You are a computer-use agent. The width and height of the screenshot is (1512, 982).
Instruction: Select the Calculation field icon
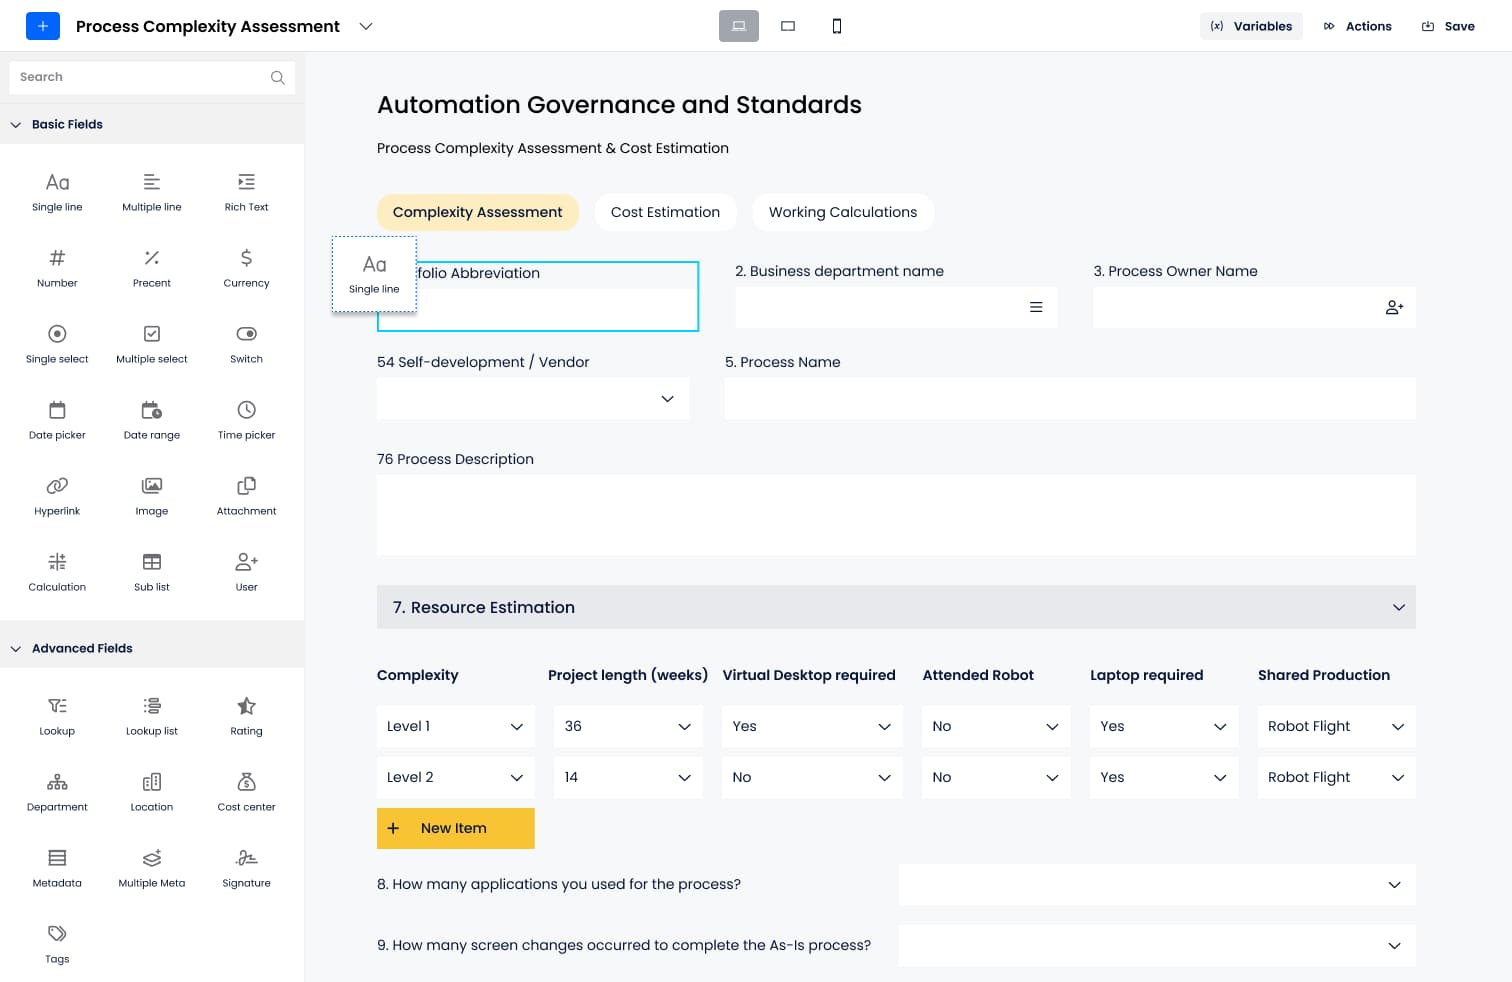57,562
